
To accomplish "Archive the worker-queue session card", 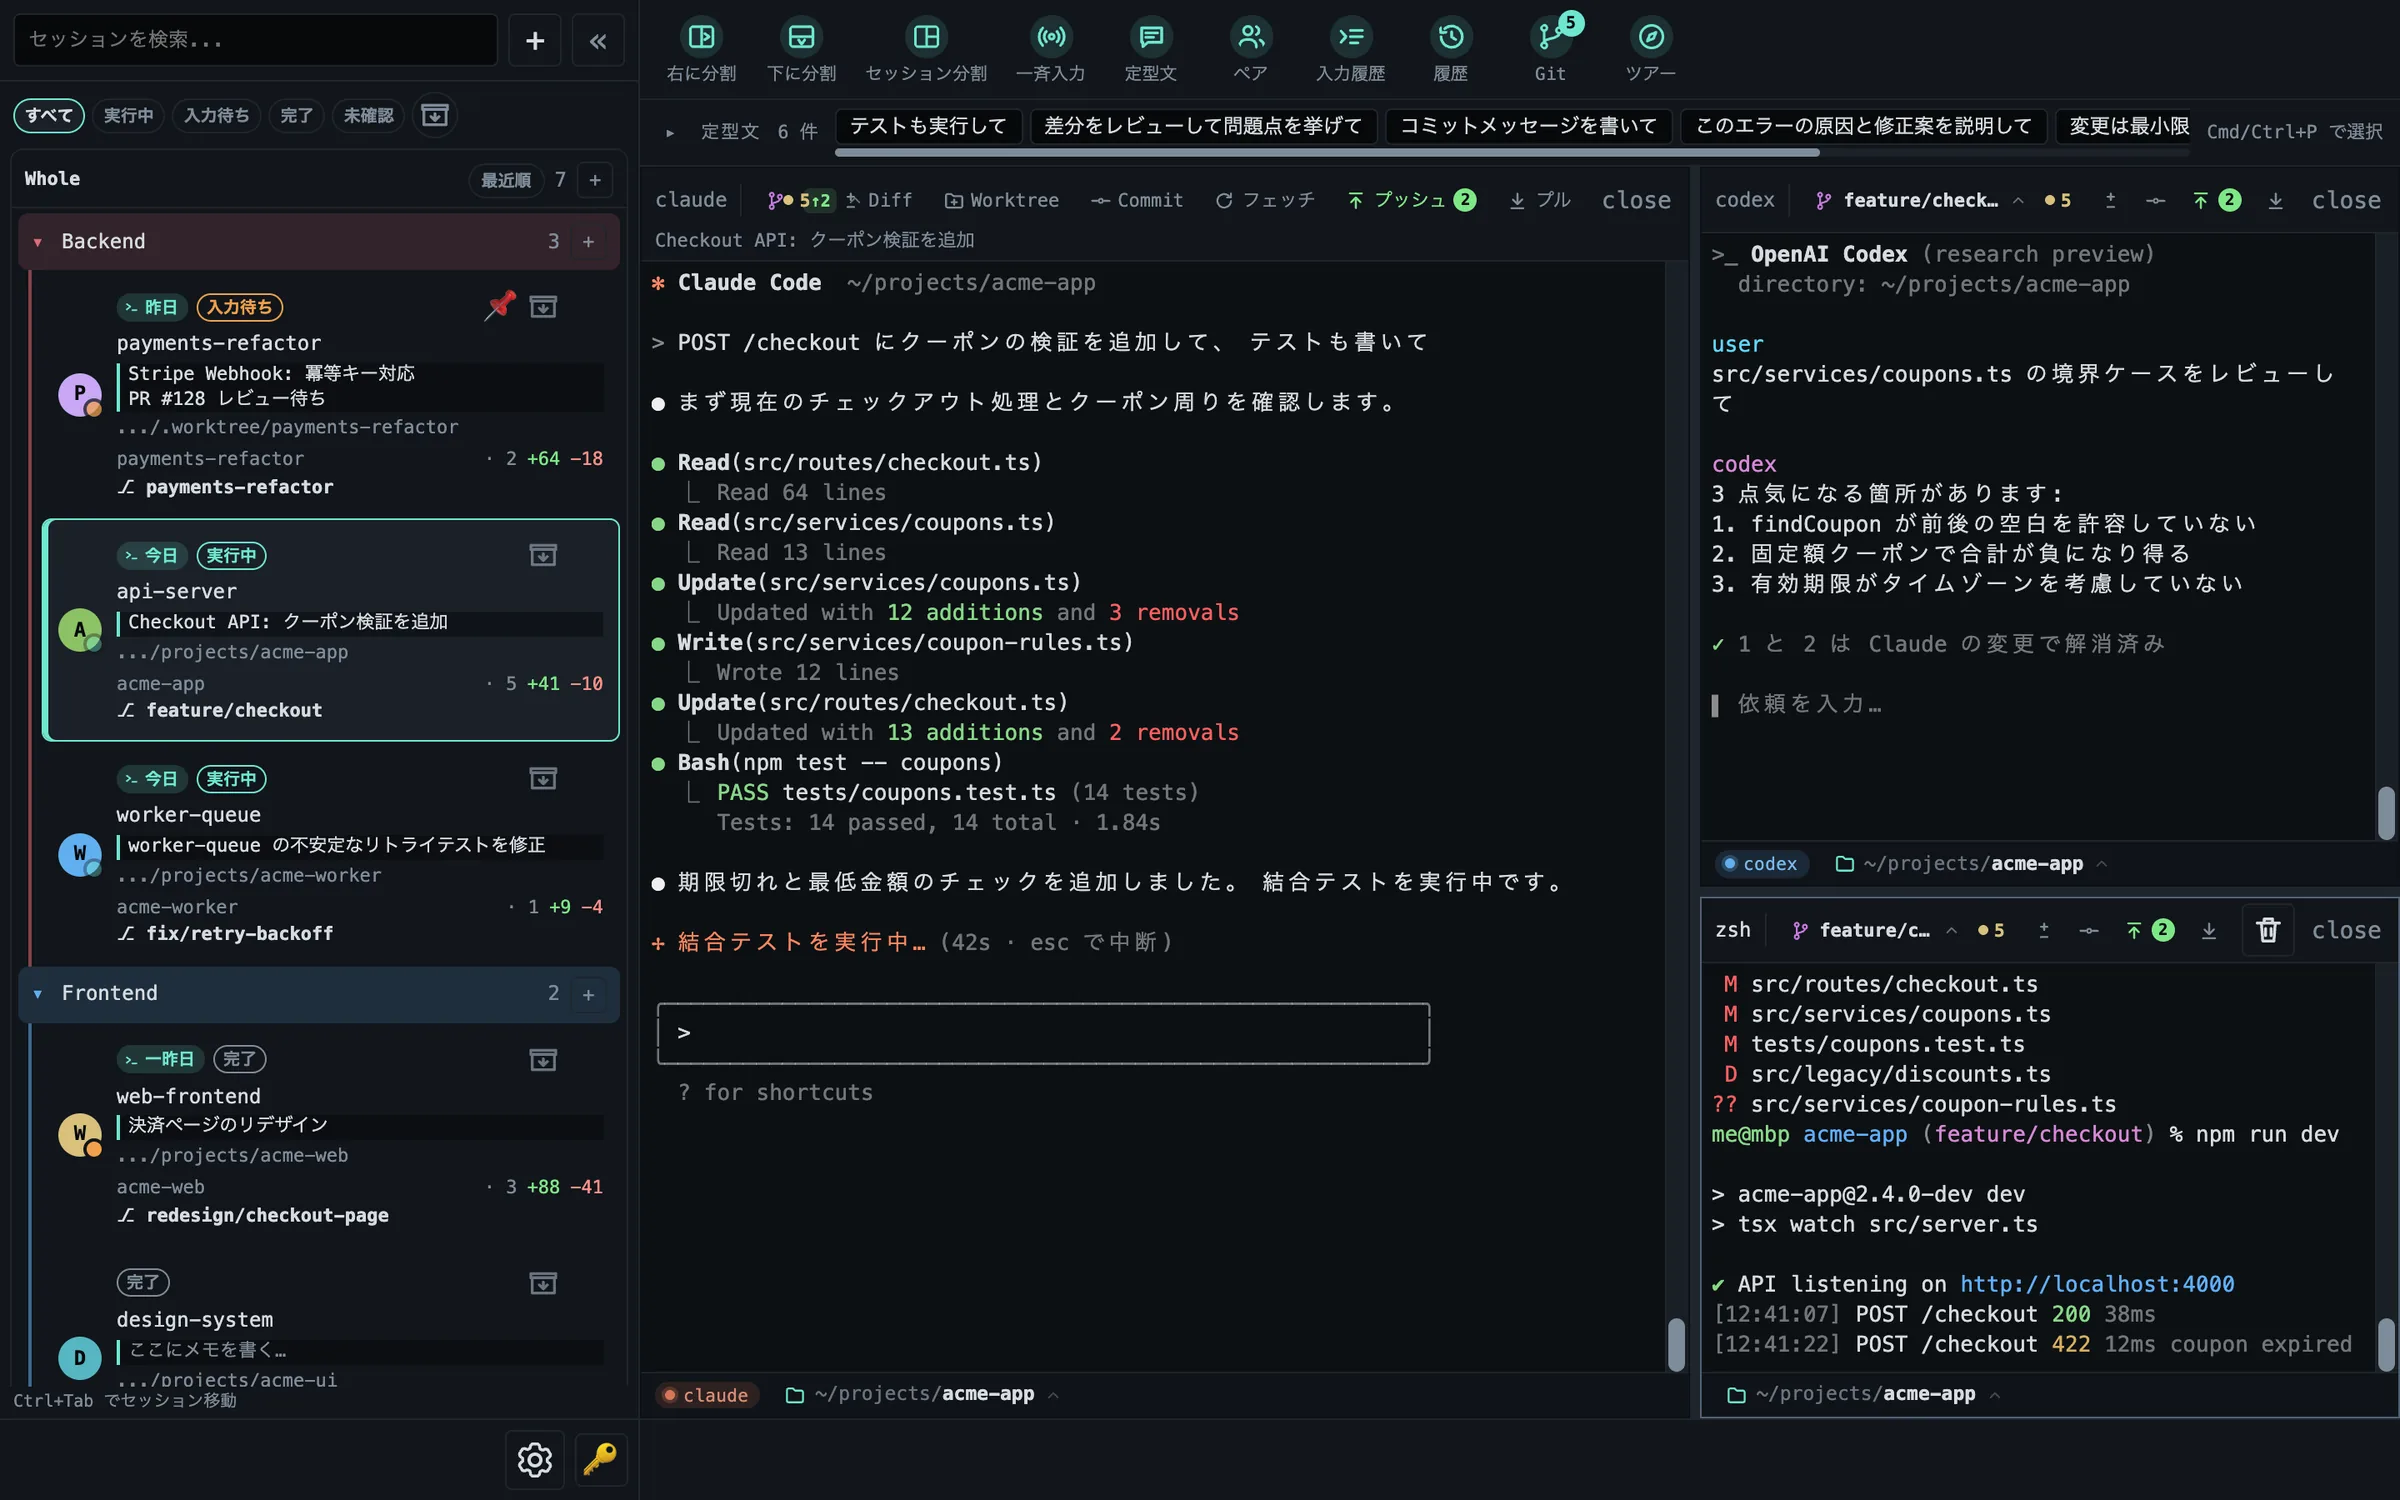I will (x=543, y=778).
